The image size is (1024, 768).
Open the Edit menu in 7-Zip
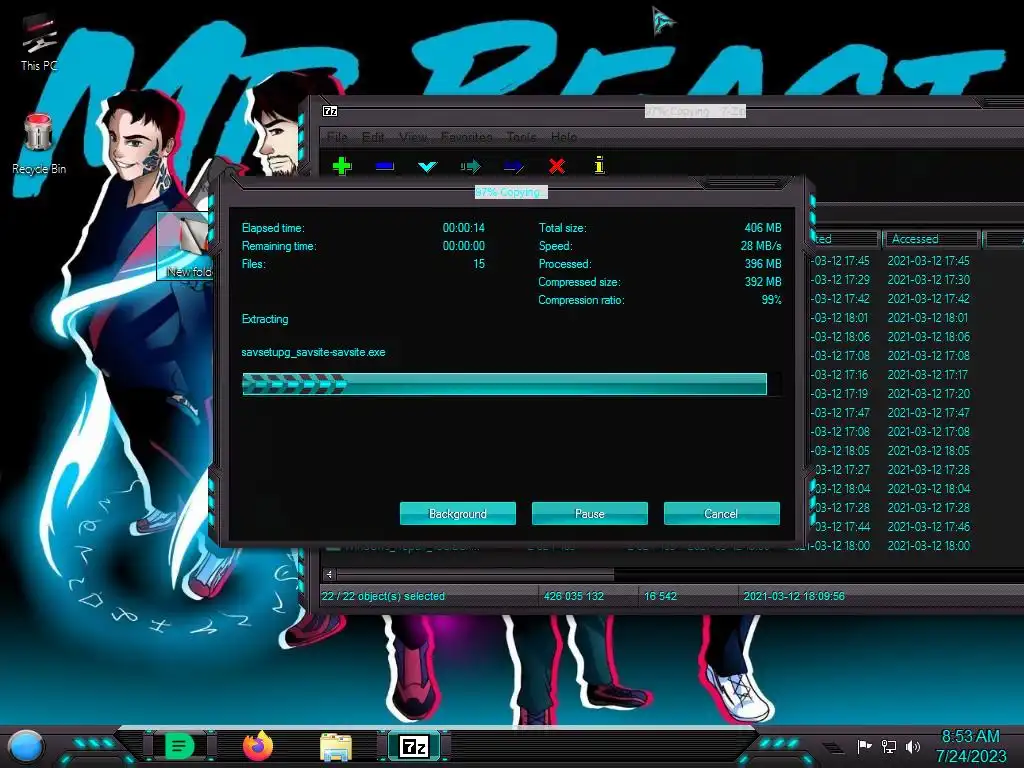tap(373, 137)
